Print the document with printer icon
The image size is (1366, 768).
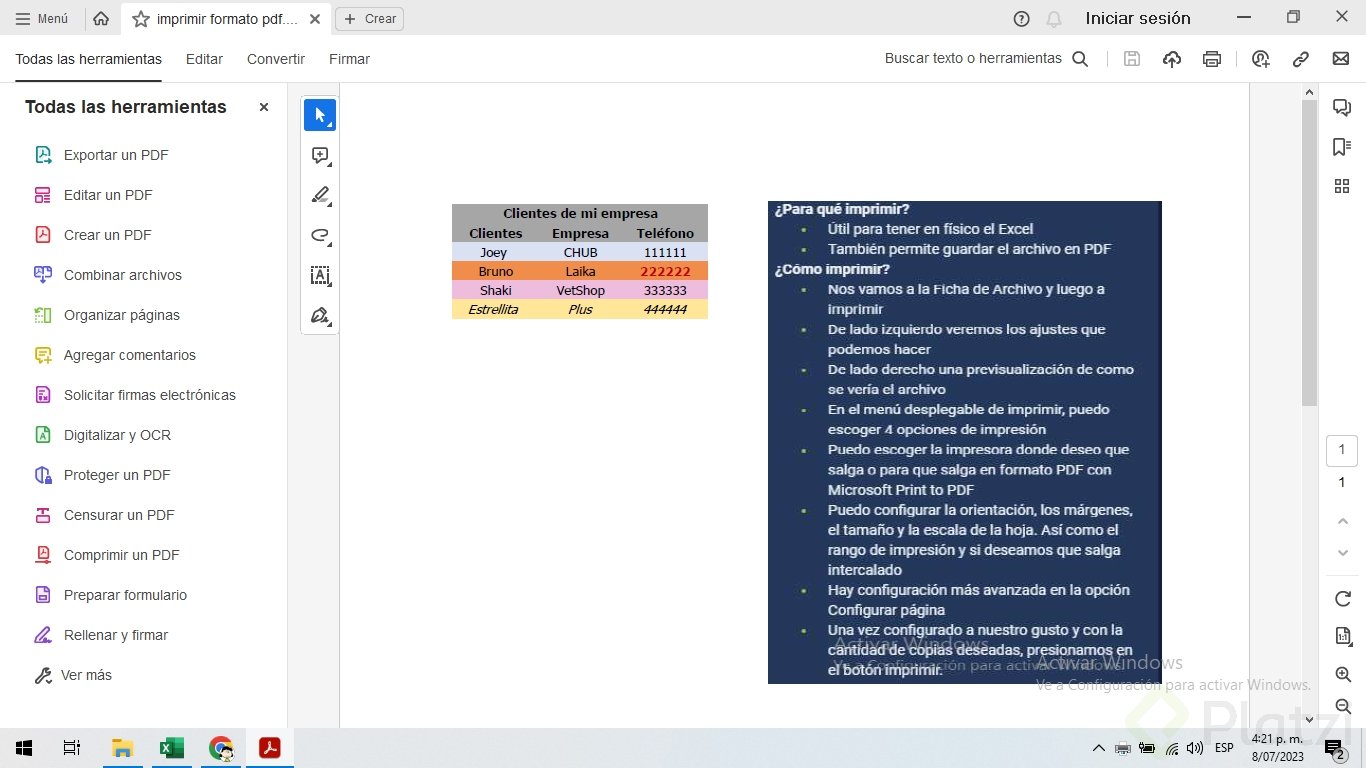pyautogui.click(x=1212, y=59)
